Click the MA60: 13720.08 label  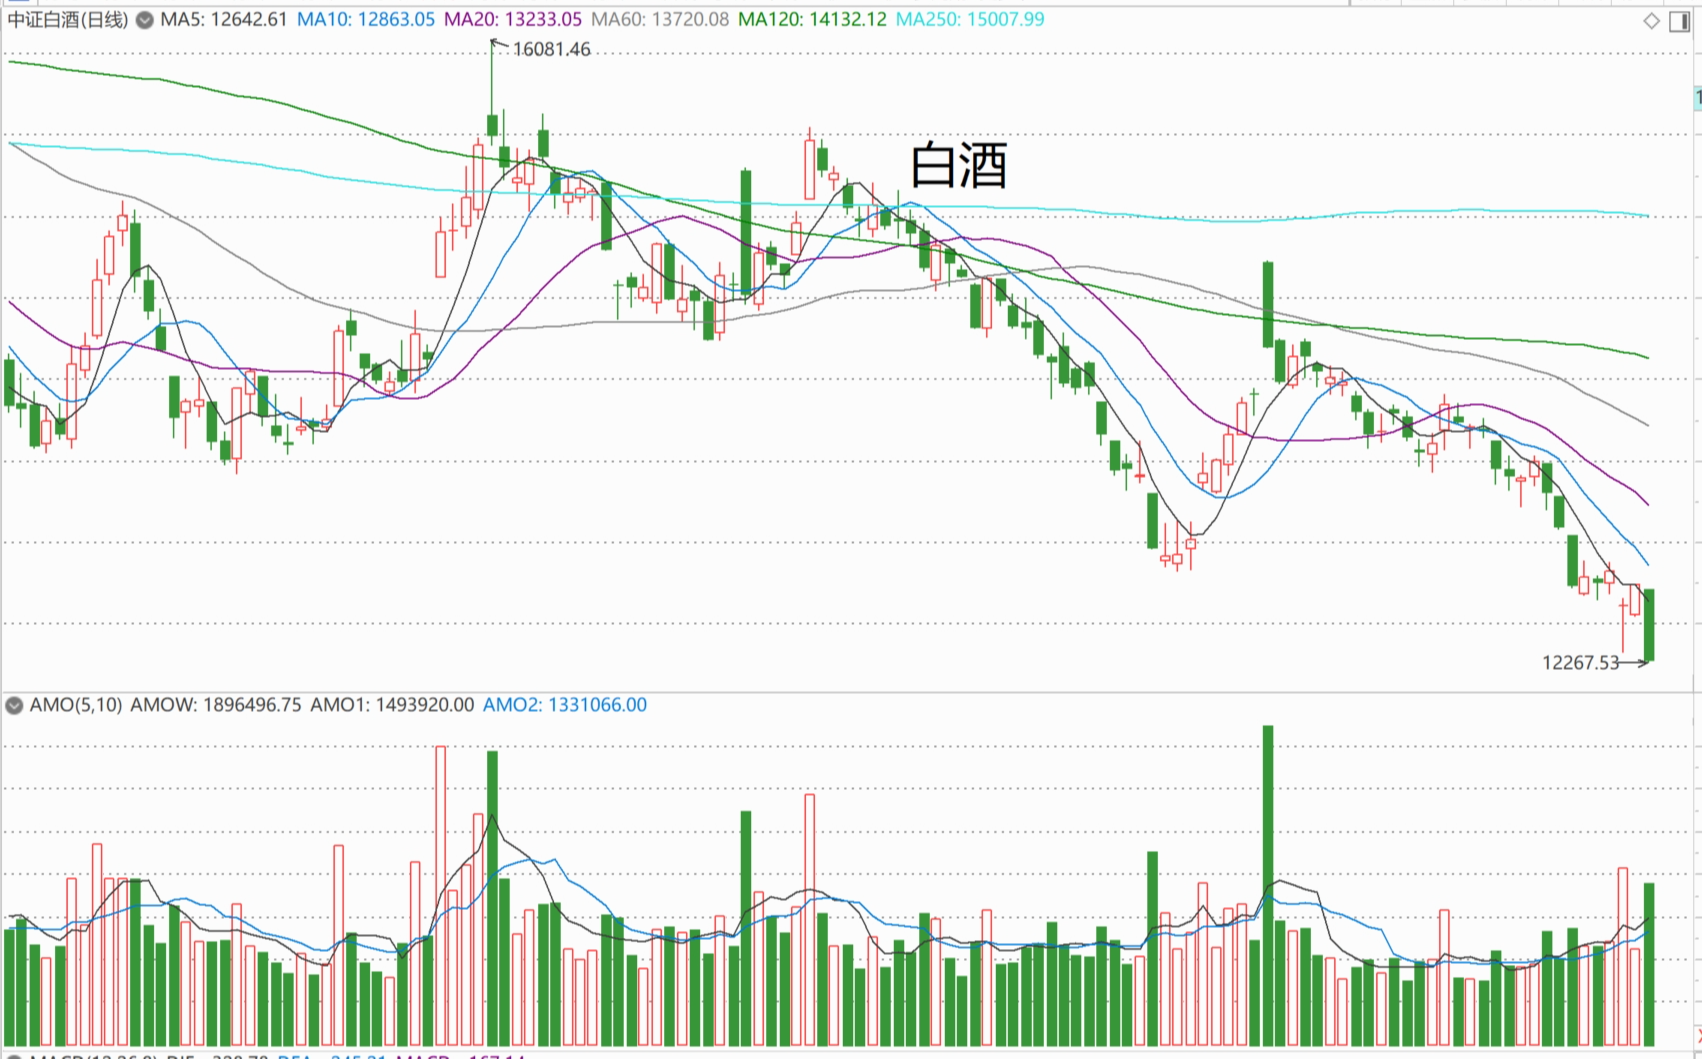click(660, 20)
